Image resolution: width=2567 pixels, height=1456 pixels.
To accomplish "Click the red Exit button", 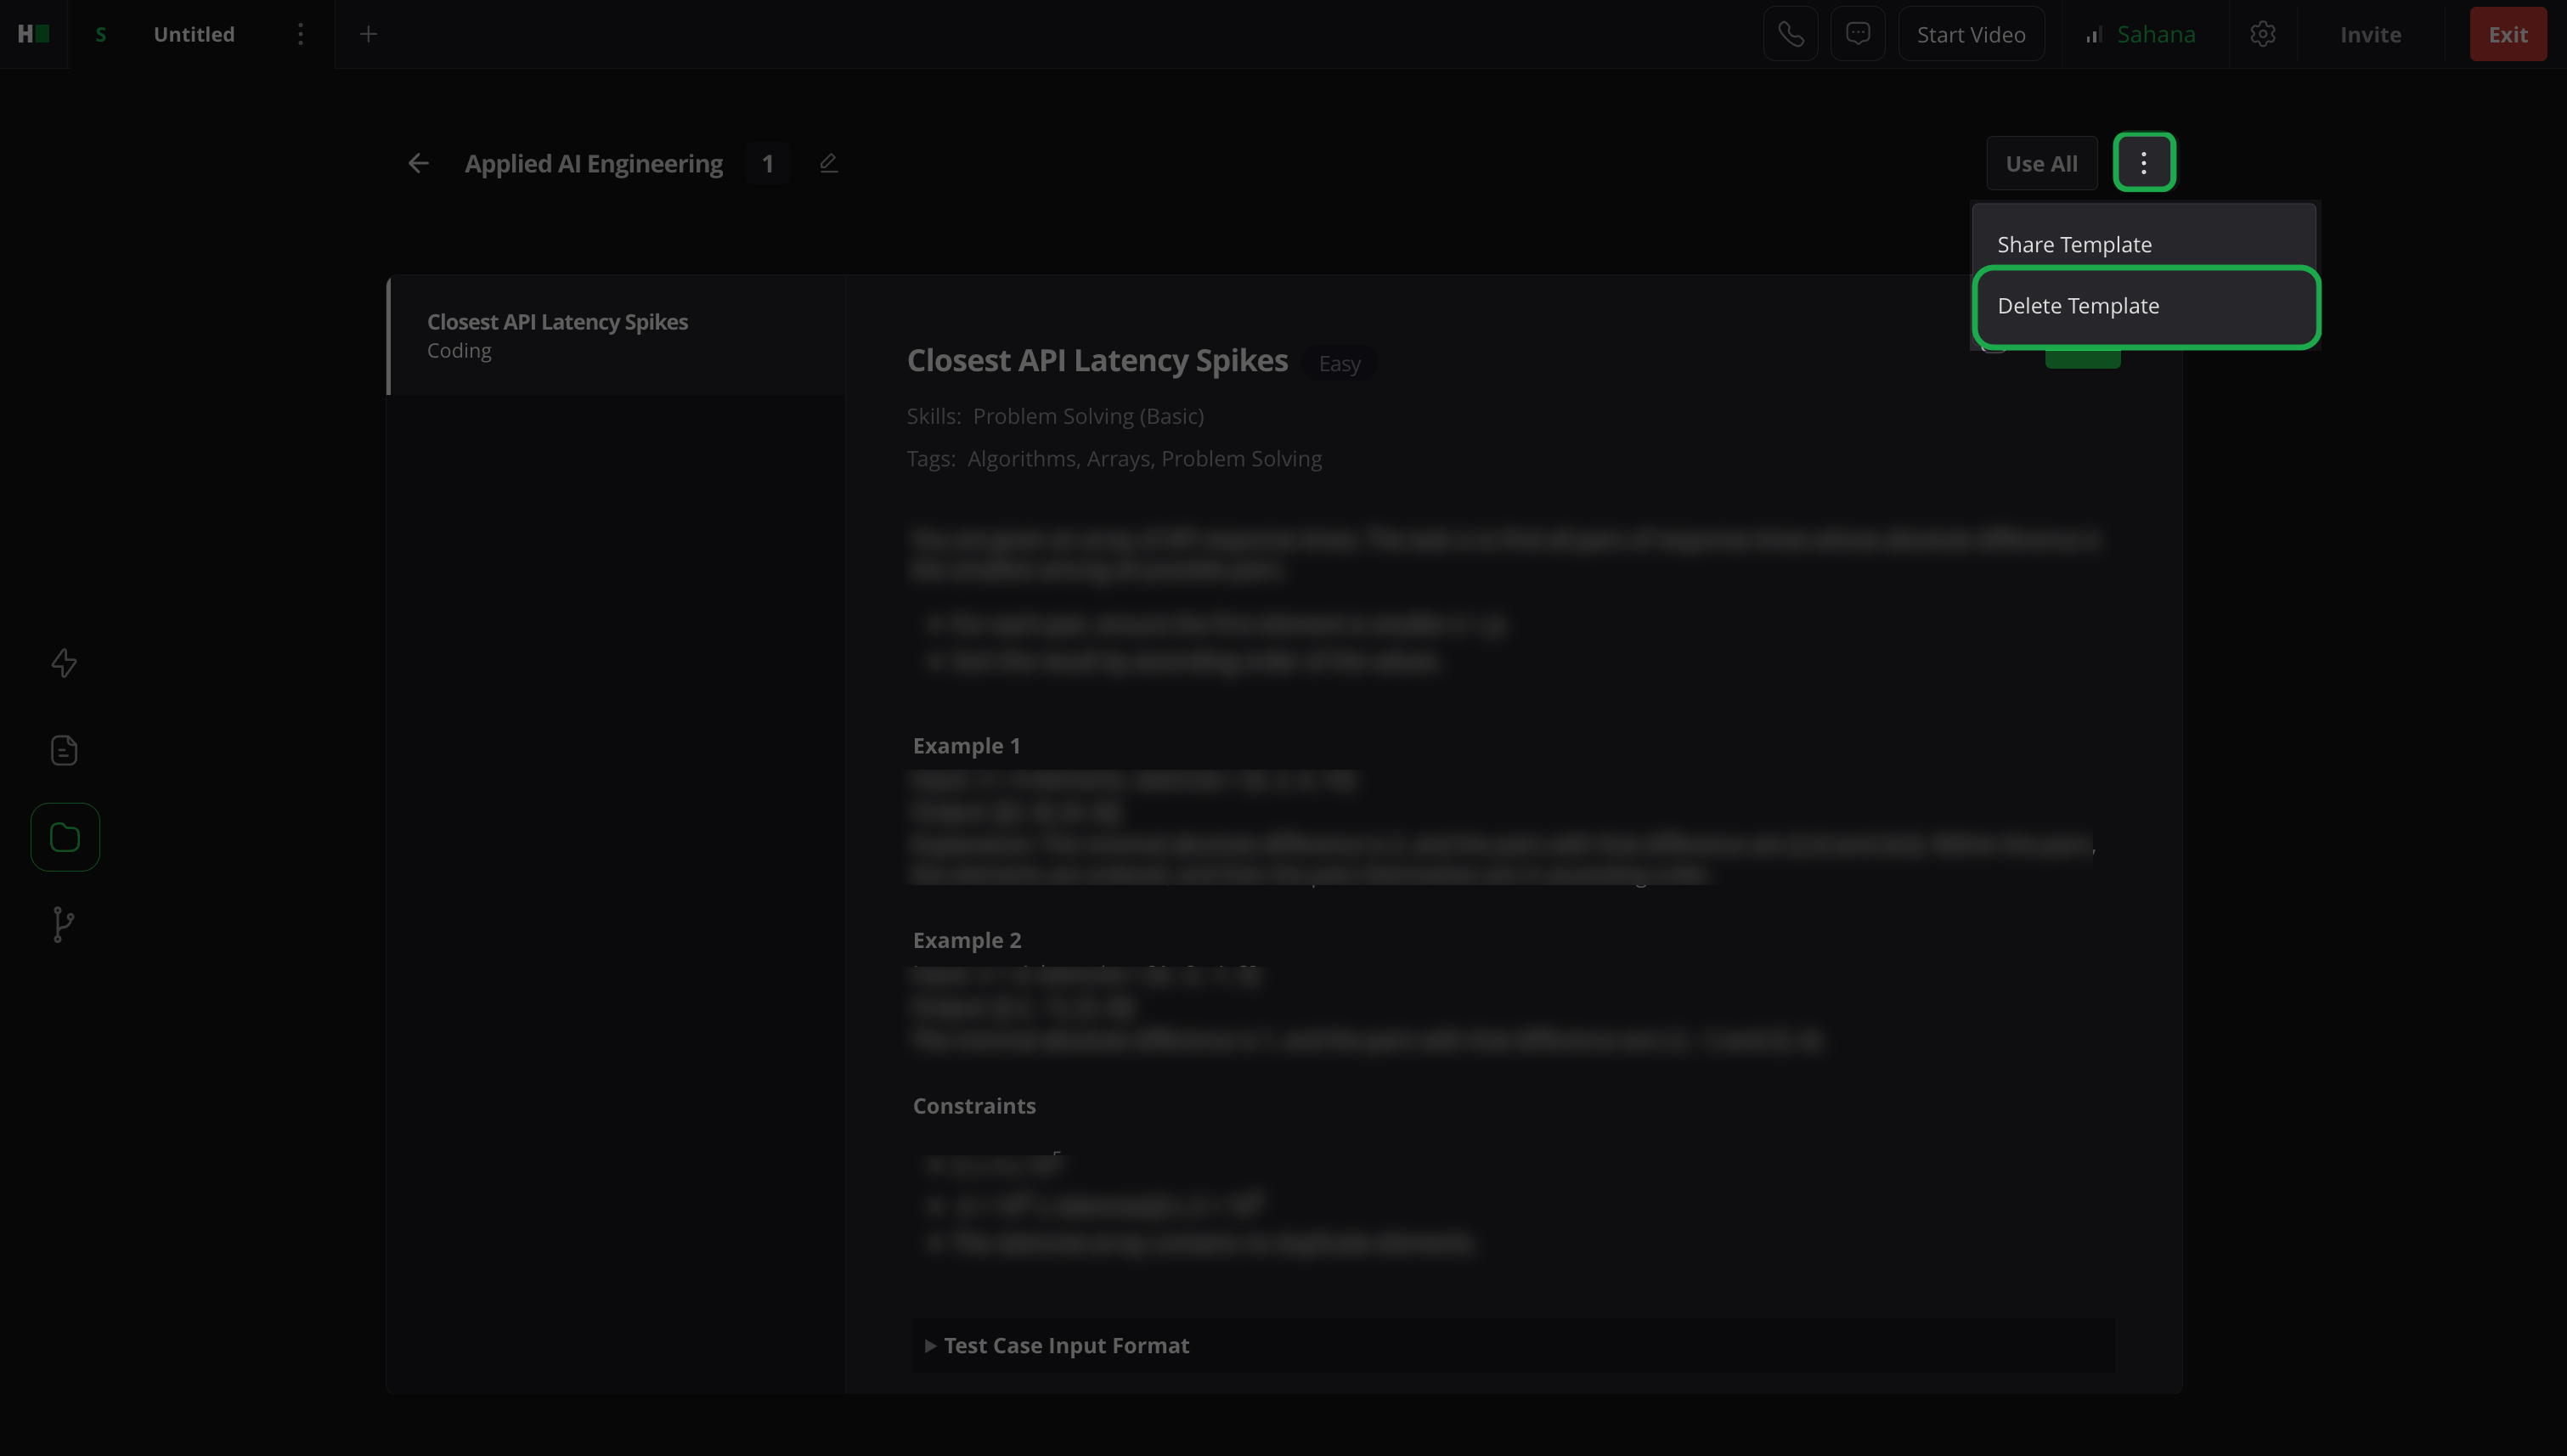I will (x=2507, y=34).
